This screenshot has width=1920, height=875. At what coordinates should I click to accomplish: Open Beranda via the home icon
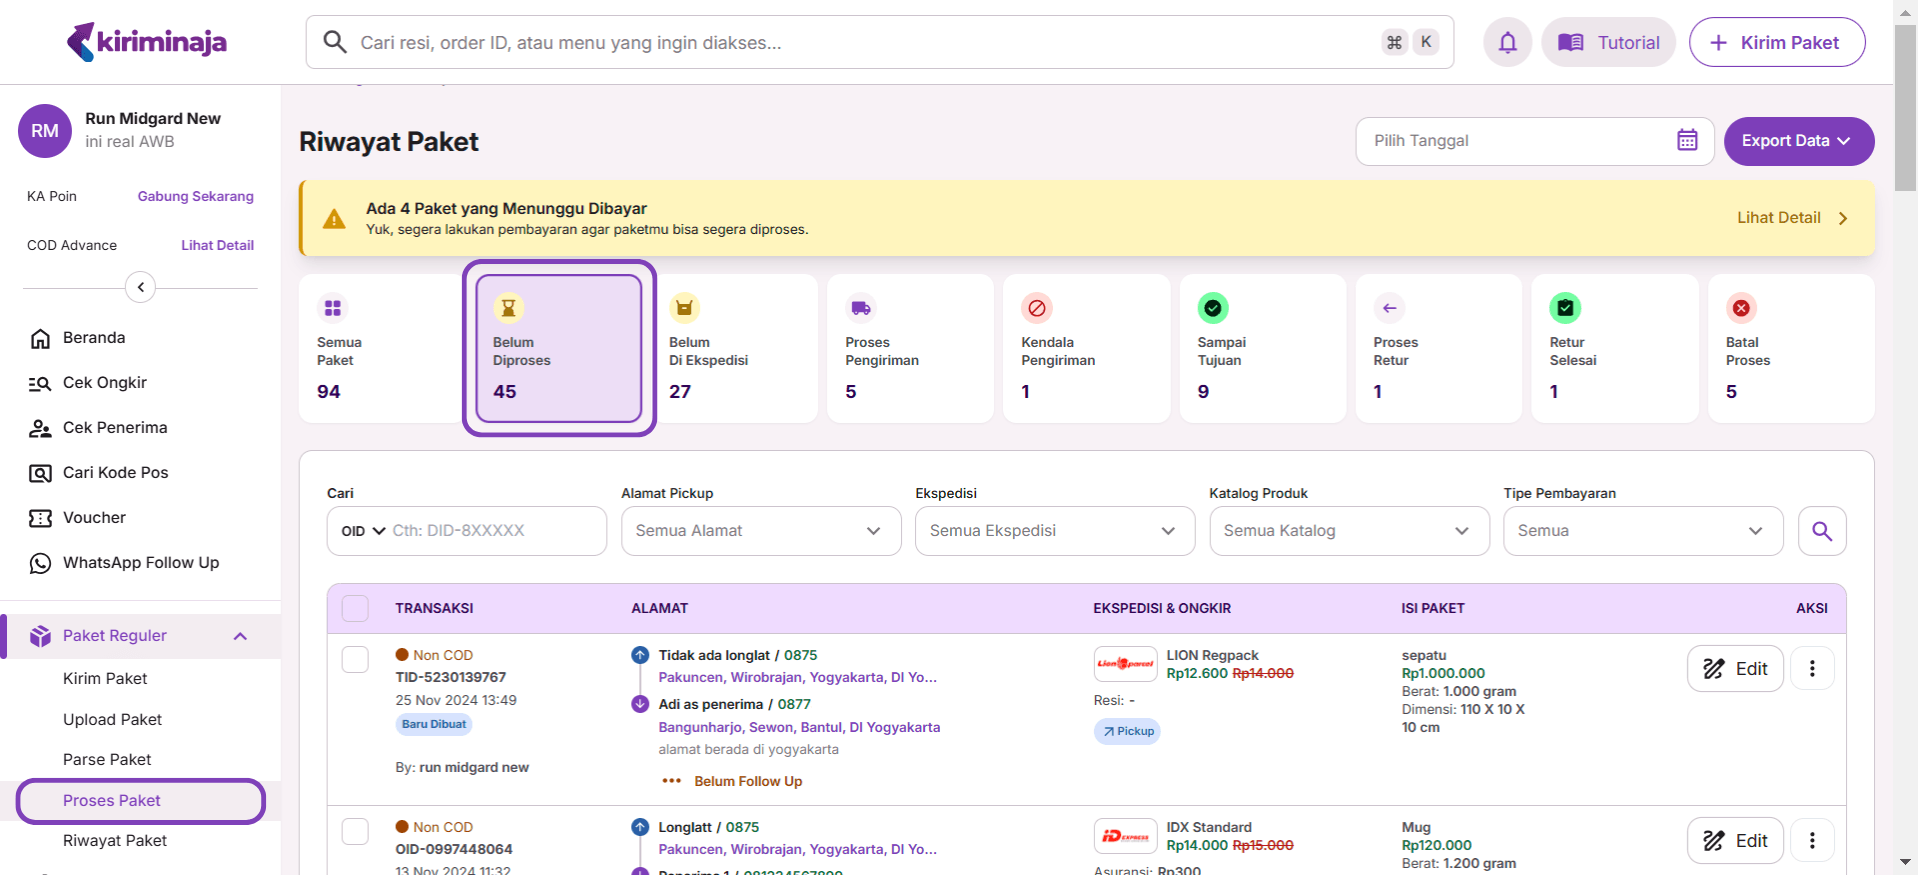pos(40,339)
